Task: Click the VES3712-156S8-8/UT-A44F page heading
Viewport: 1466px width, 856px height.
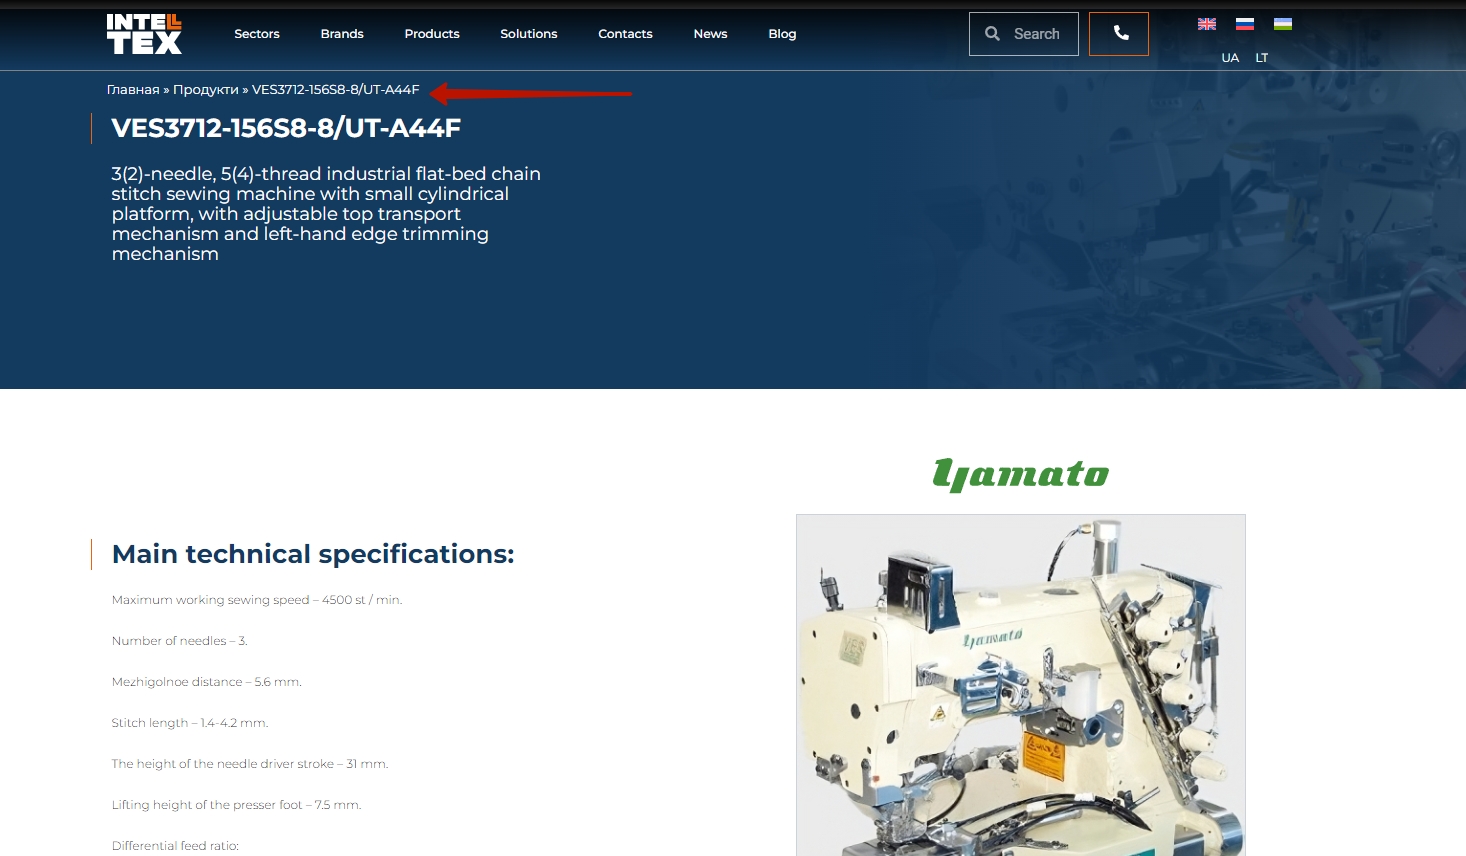Action: 286,128
